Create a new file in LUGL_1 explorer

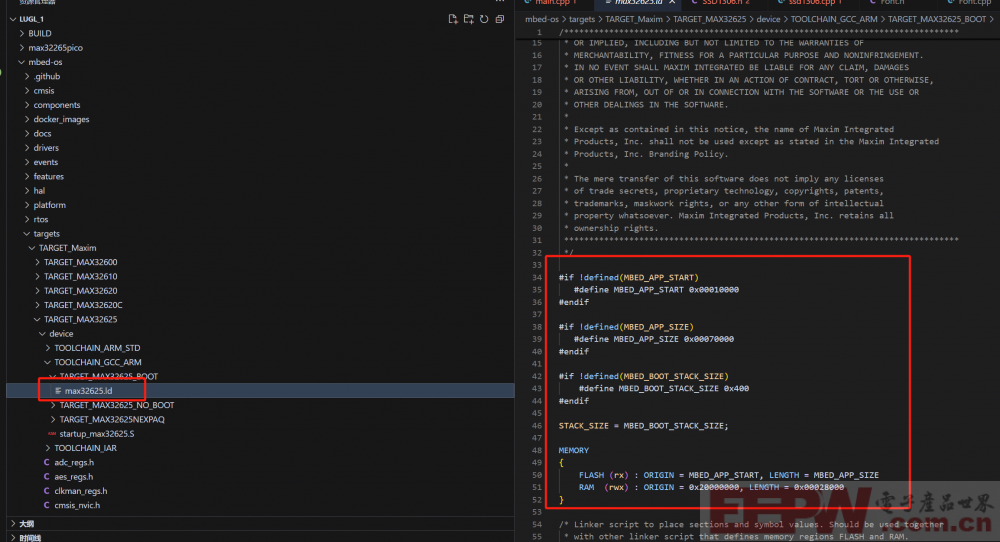pos(453,19)
